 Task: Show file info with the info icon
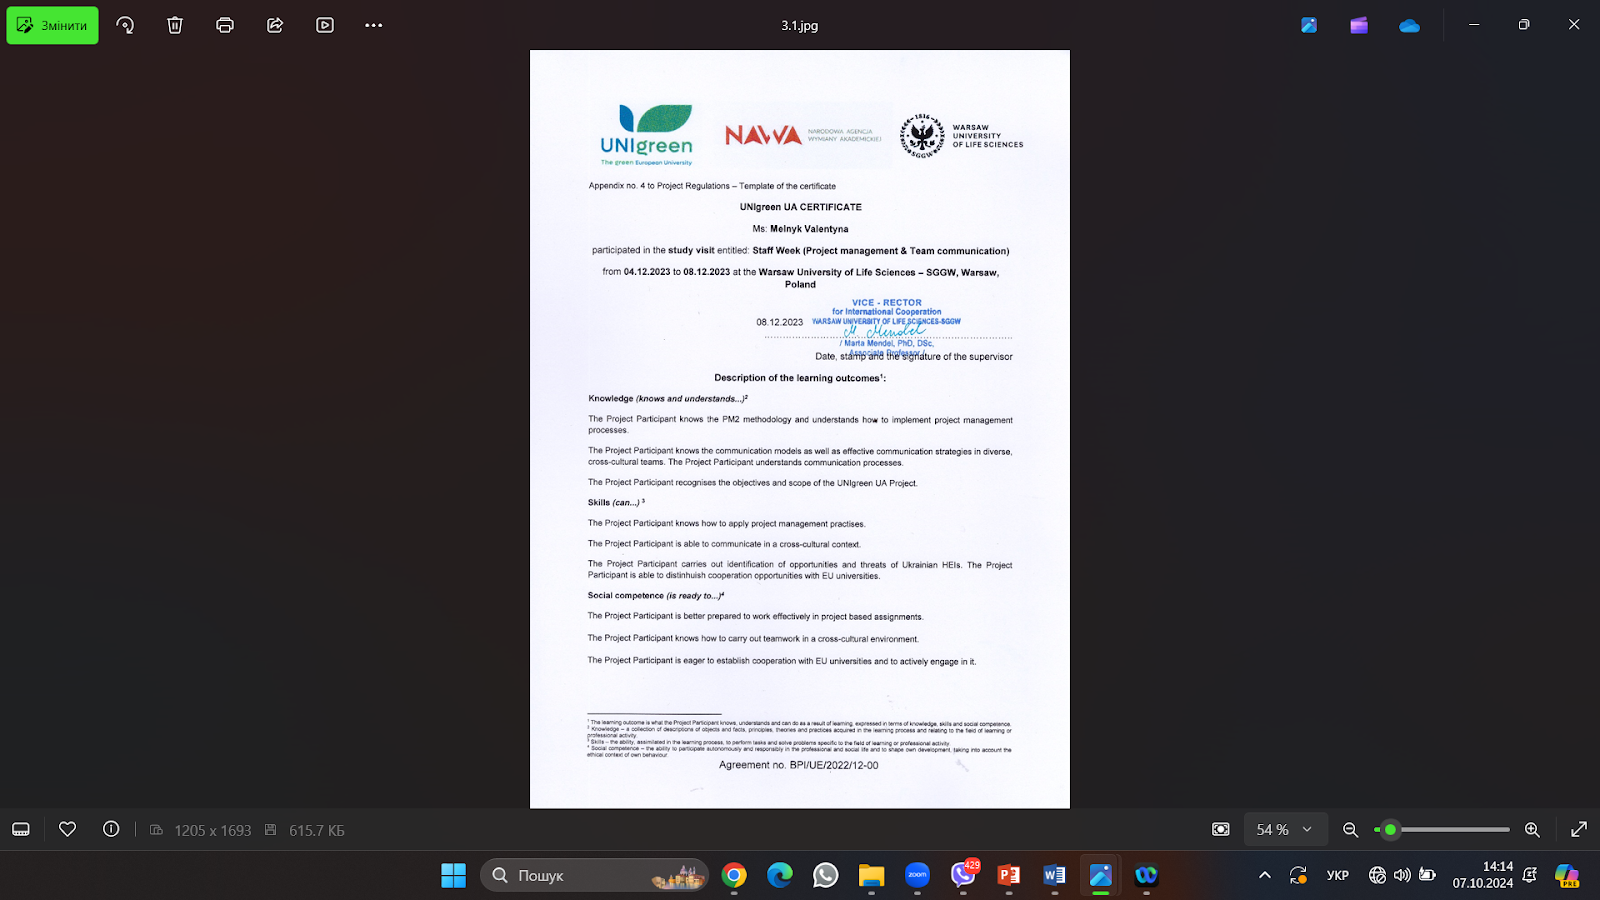click(x=111, y=829)
